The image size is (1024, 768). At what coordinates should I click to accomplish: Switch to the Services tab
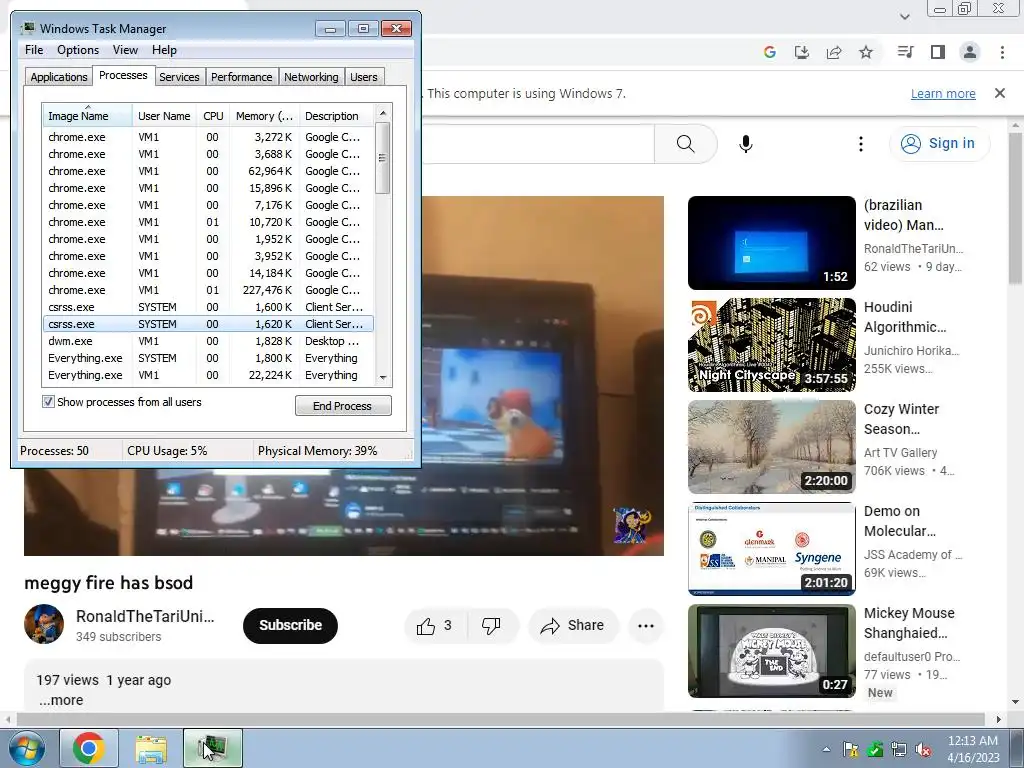click(x=179, y=77)
